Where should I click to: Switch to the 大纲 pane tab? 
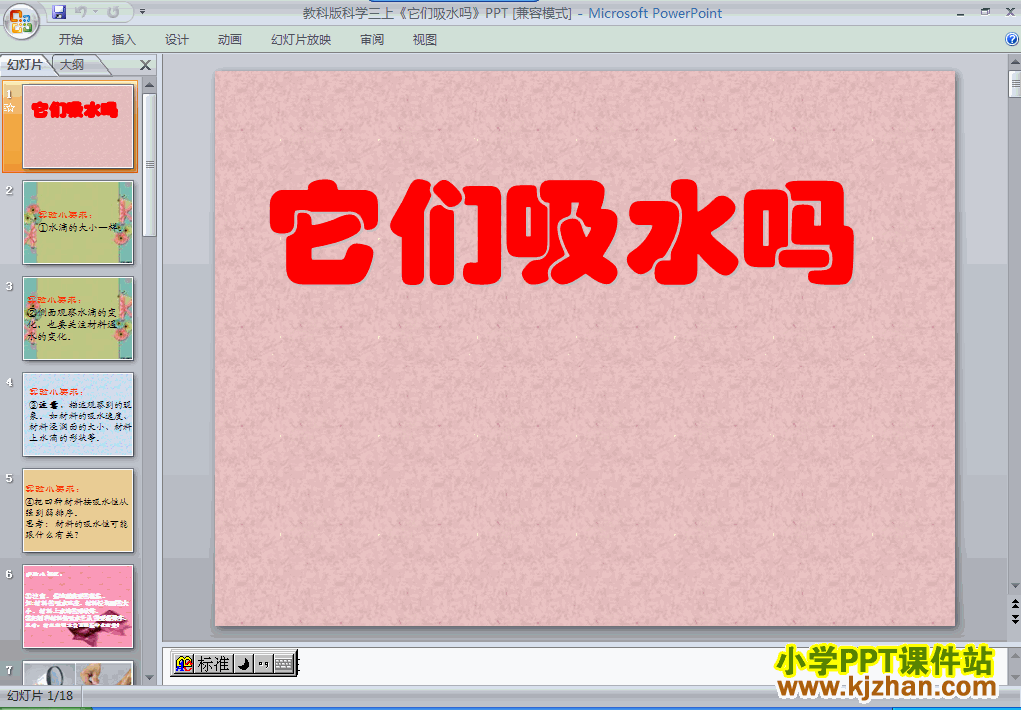point(72,64)
